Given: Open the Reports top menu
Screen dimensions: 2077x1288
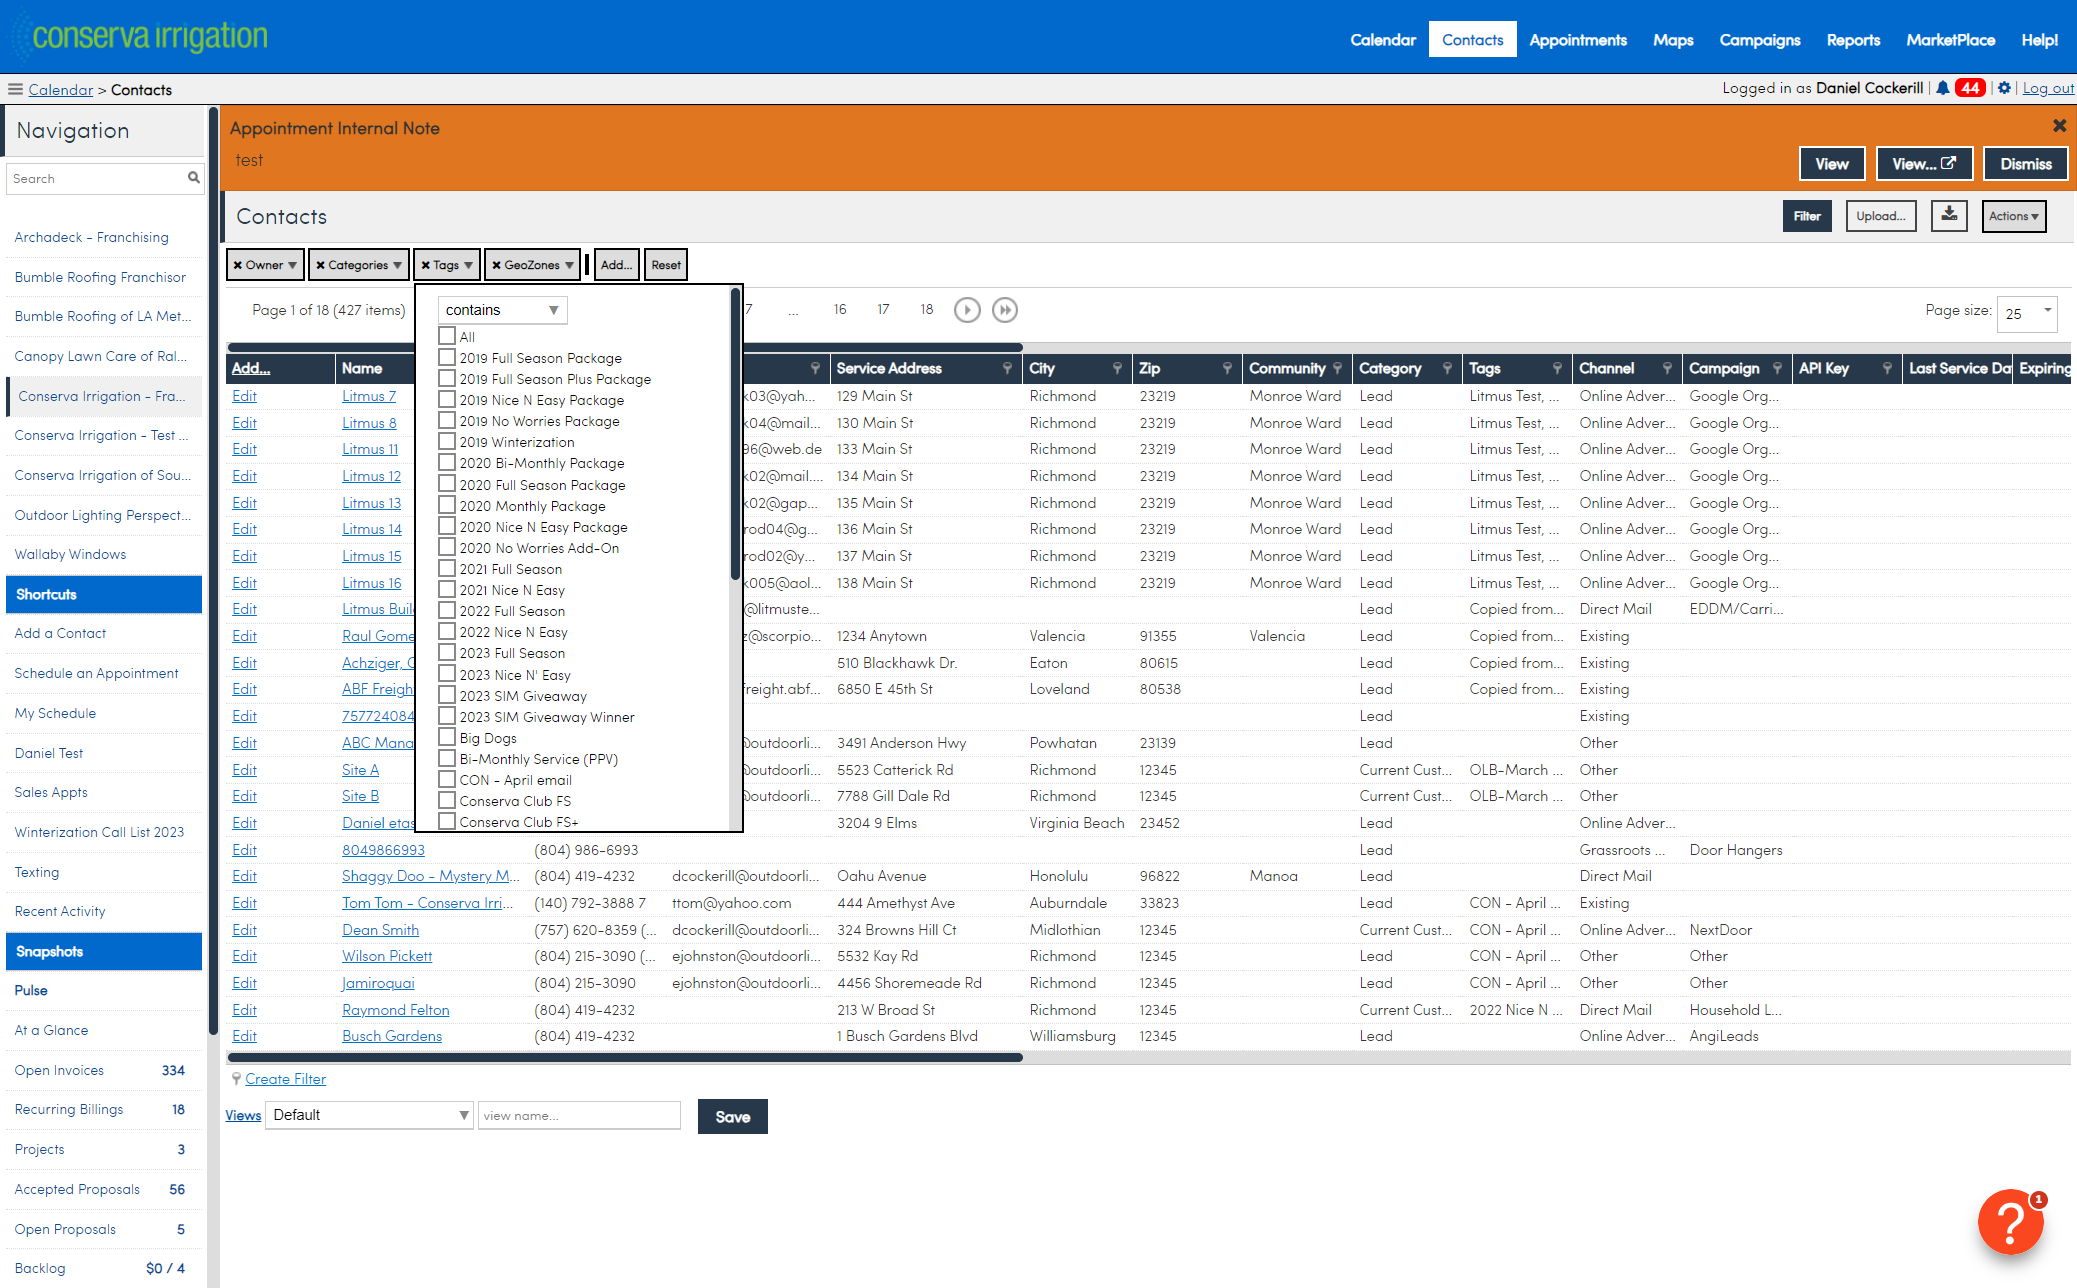Looking at the screenshot, I should click(1853, 40).
